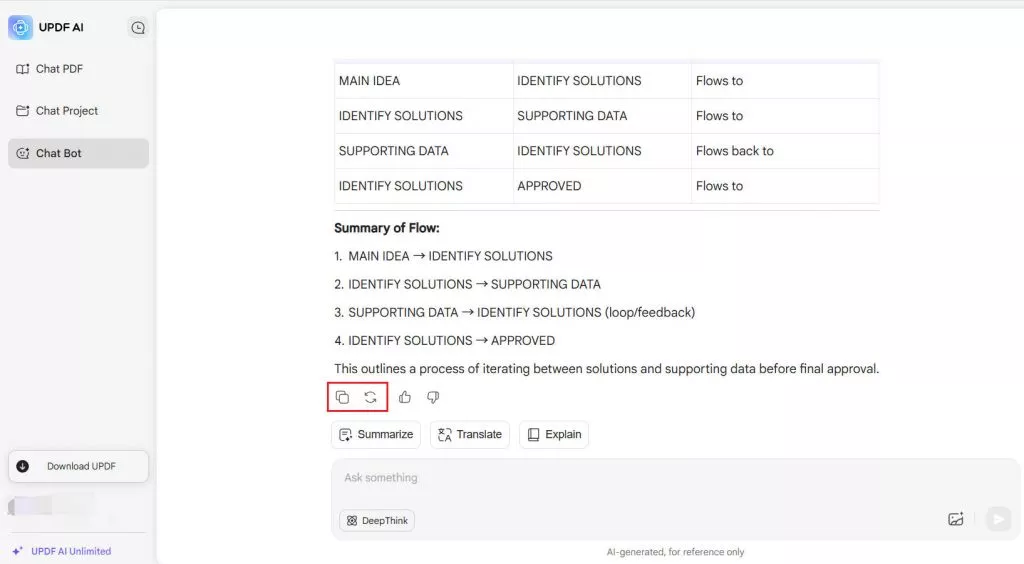1024x564 pixels.
Task: Regenerate the AI response
Action: (370, 397)
